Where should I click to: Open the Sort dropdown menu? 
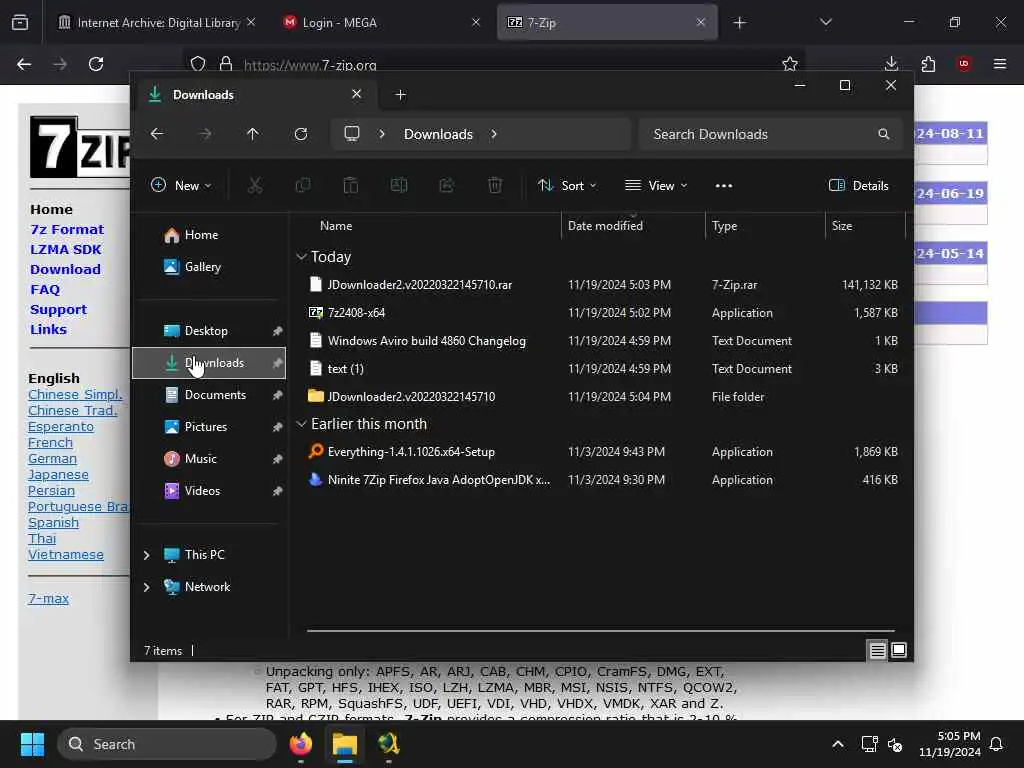point(567,185)
